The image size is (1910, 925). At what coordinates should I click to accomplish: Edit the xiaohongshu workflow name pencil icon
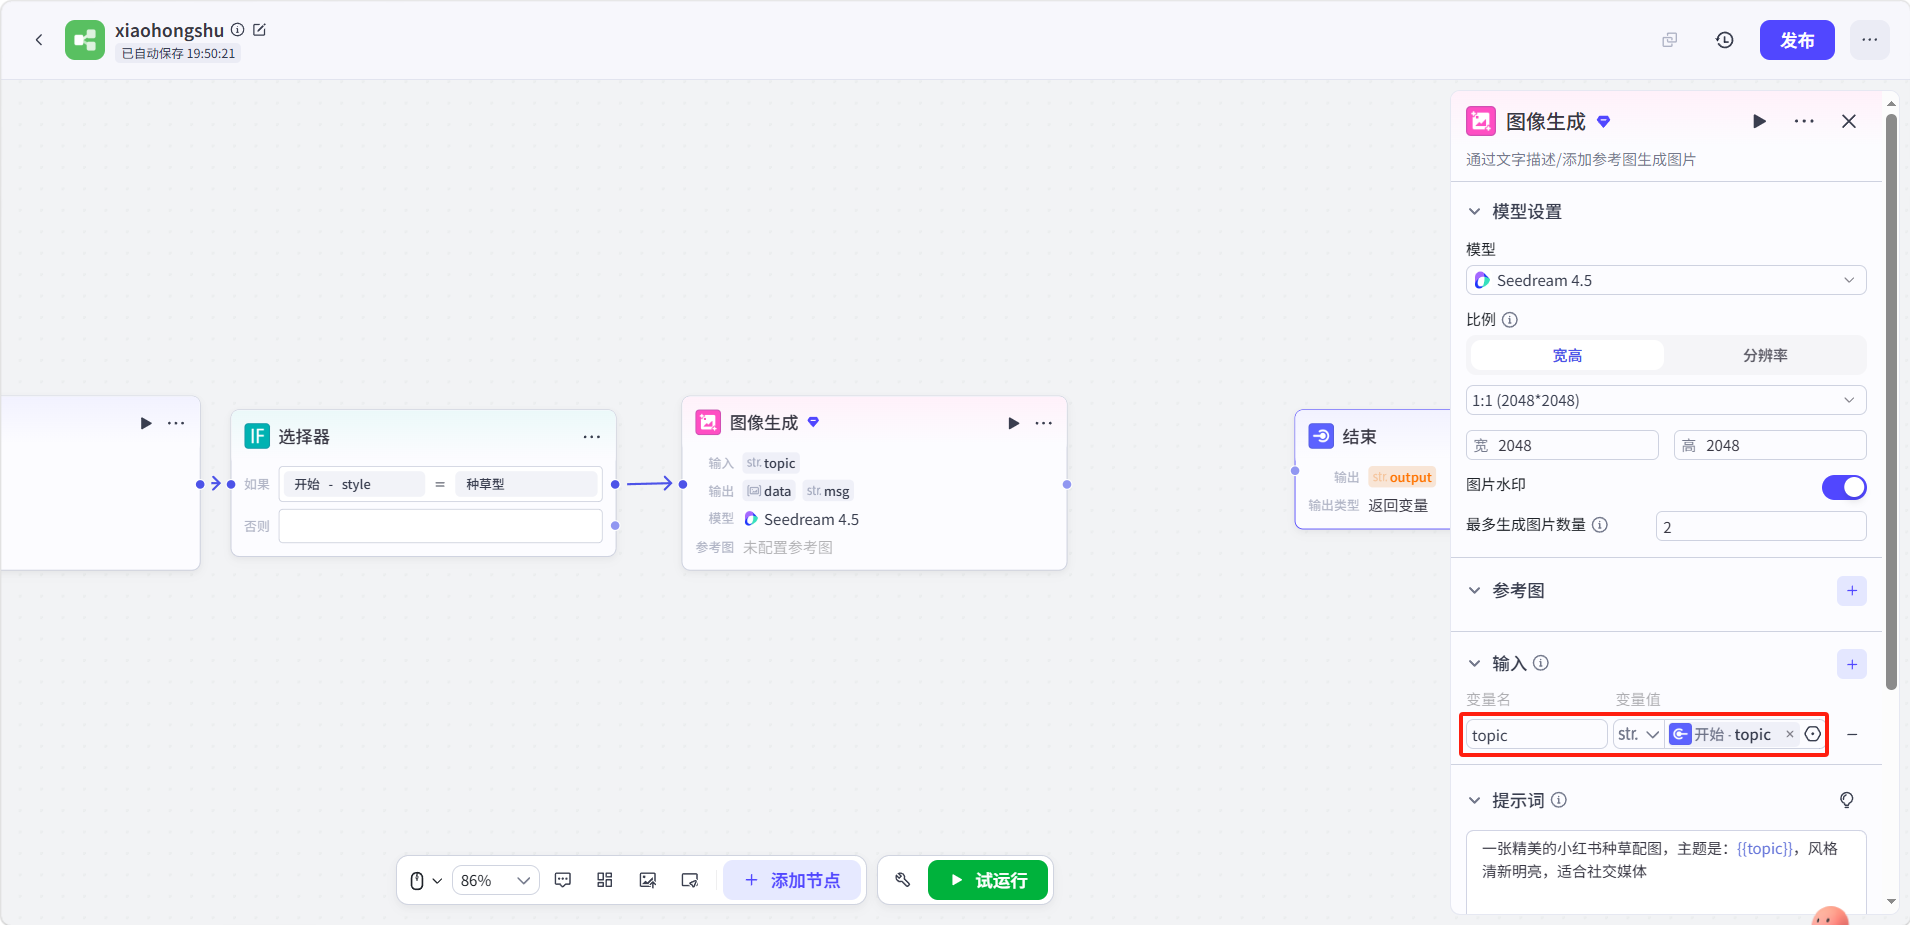point(260,30)
